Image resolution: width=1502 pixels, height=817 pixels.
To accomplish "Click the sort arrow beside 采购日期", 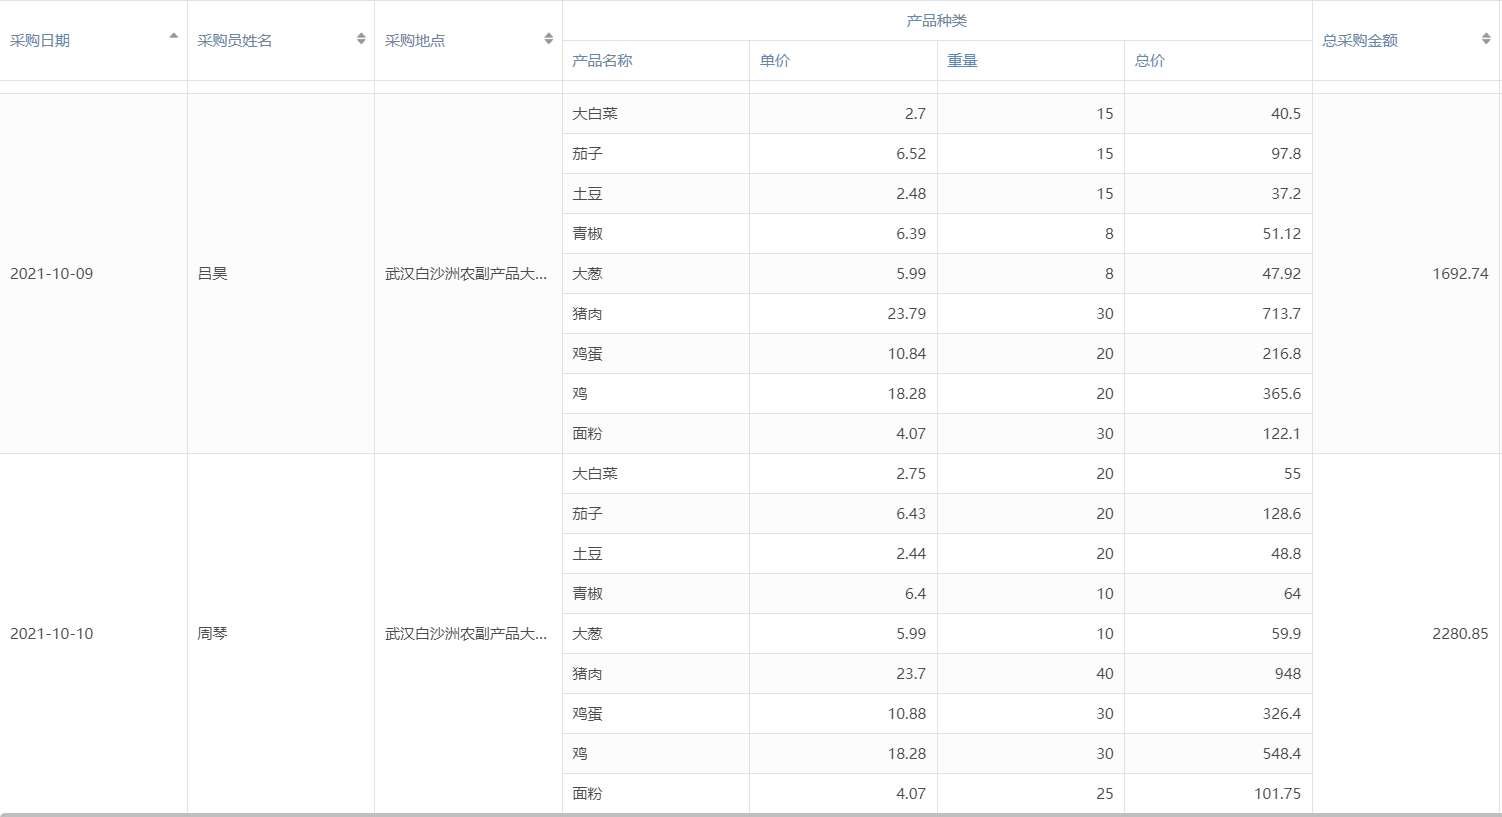I will point(173,37).
